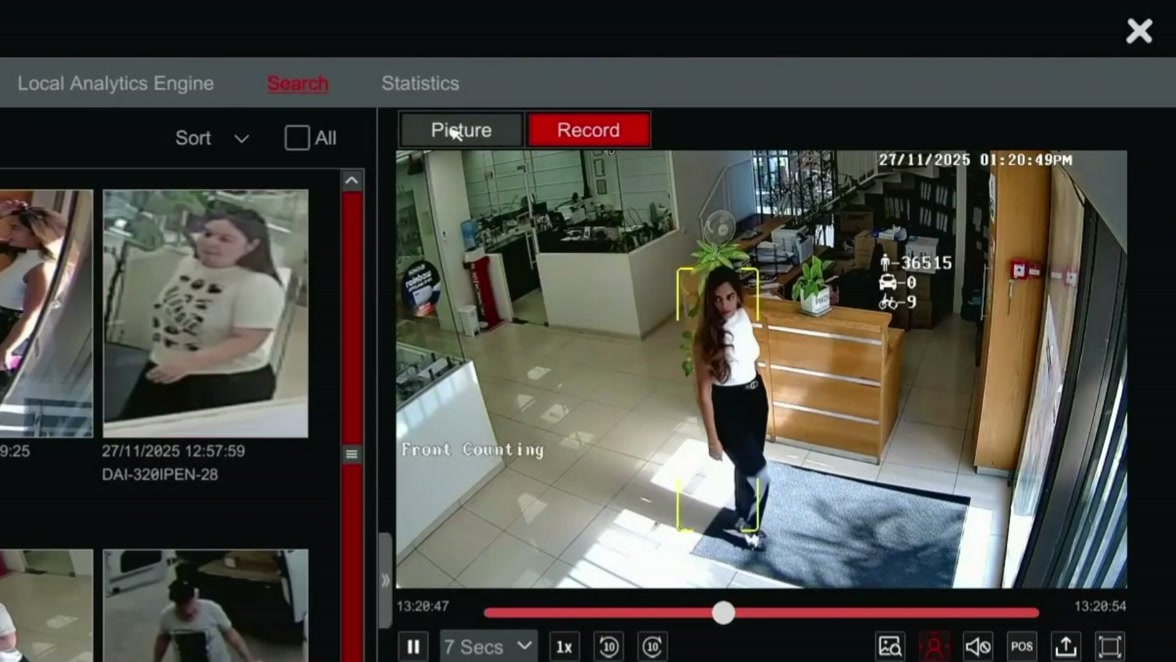Open the Local Analytics Engine tab
The image size is (1176, 662).
click(x=116, y=83)
